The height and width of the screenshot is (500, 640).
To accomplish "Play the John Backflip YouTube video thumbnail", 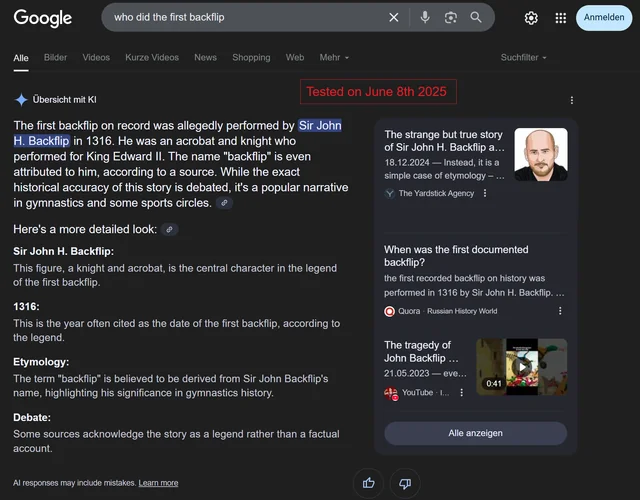I will pos(521,367).
